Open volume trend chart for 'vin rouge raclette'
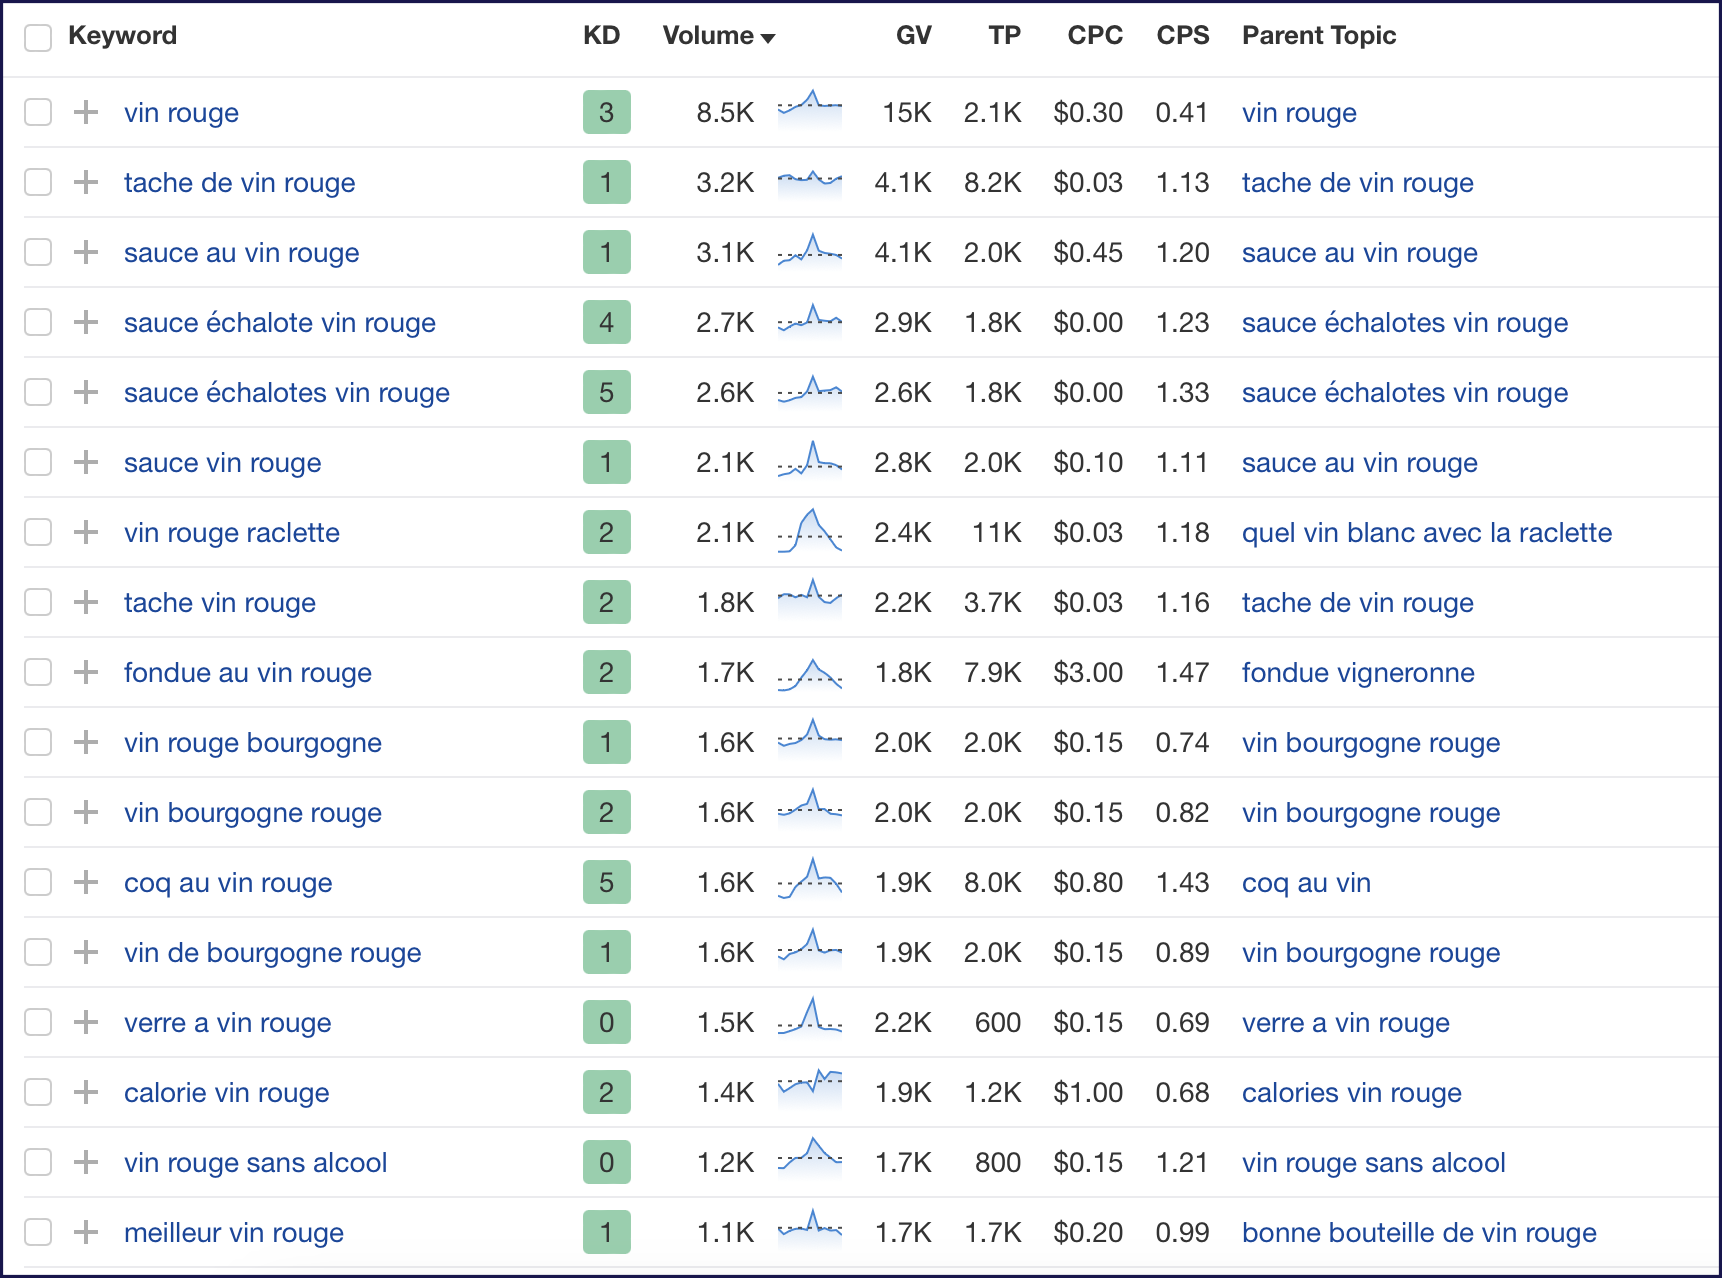This screenshot has width=1722, height=1278. [810, 531]
